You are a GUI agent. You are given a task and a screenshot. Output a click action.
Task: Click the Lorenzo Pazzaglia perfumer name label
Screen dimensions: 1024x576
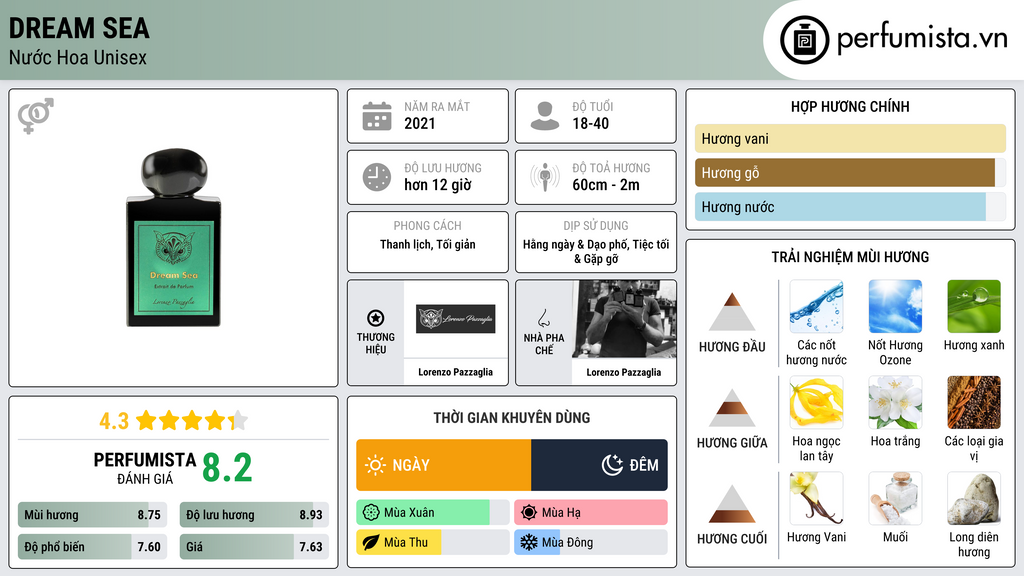point(624,372)
